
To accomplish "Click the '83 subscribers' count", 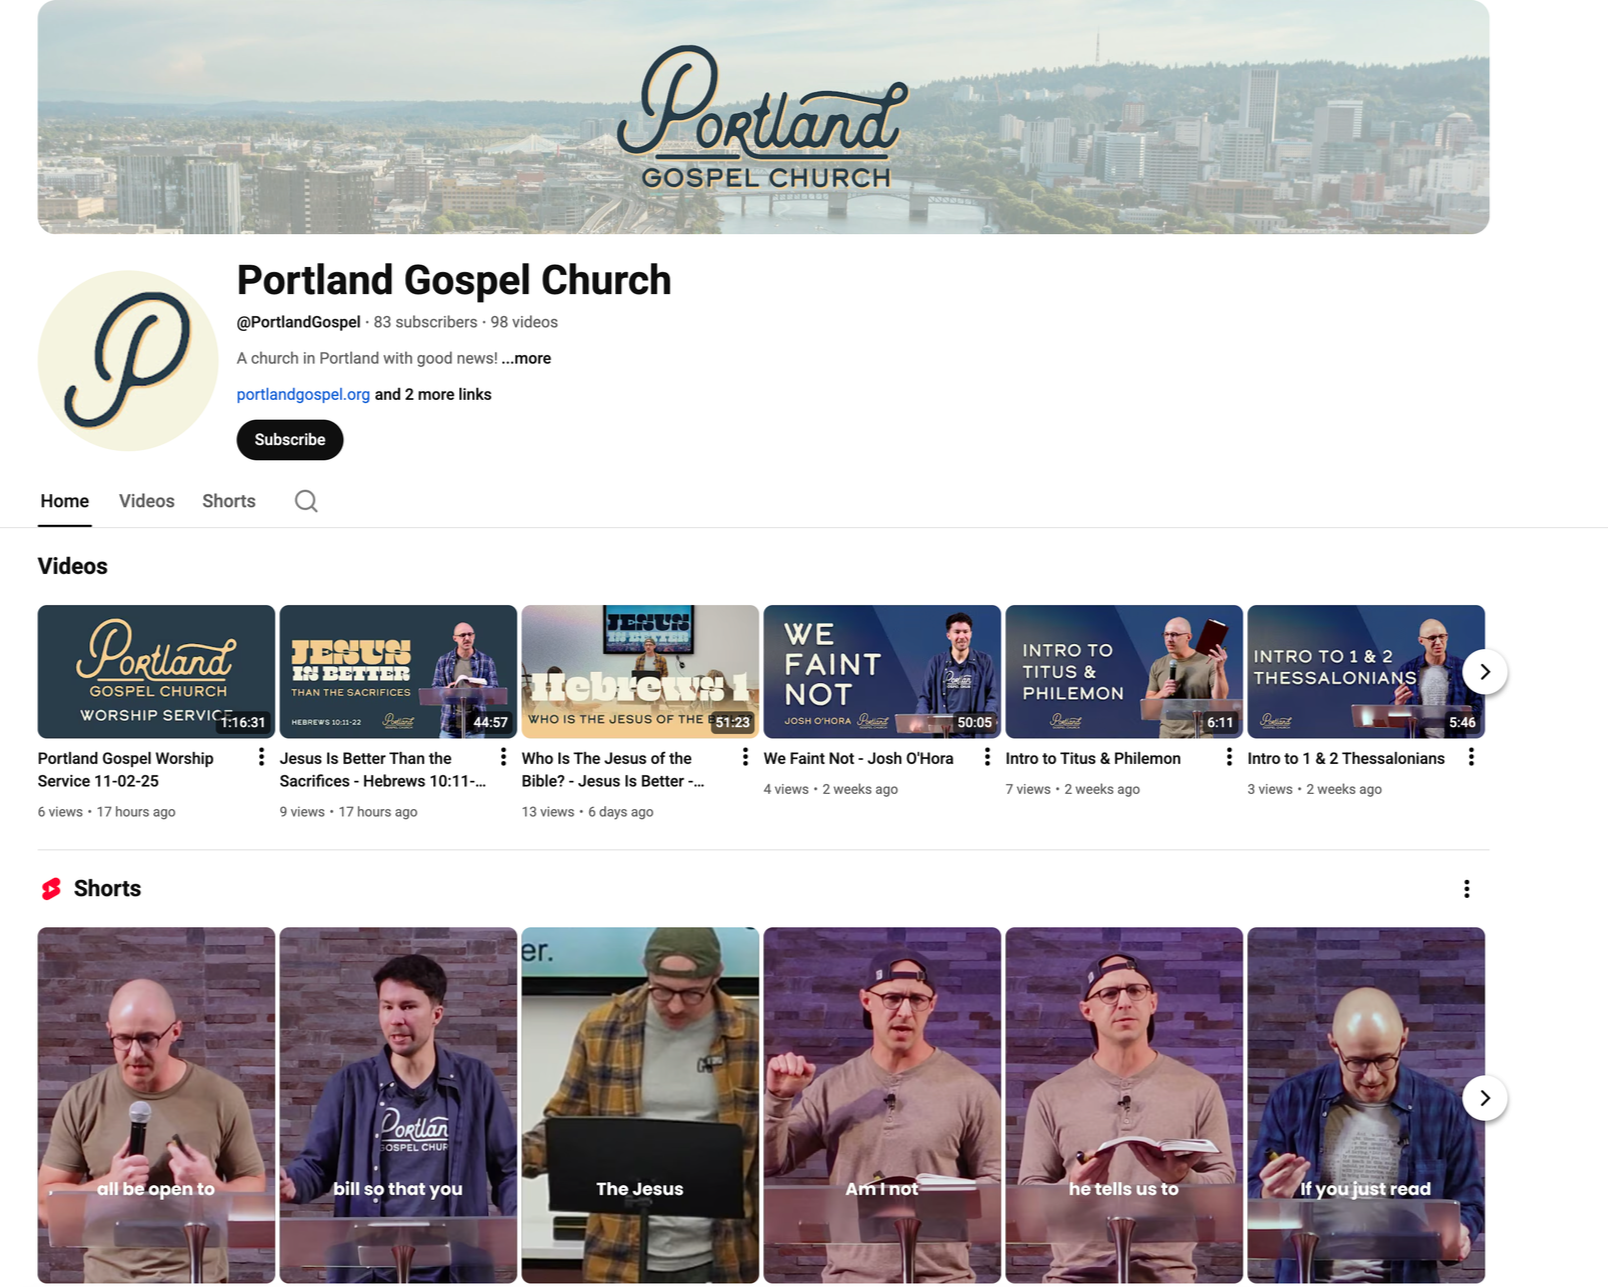I will point(426,322).
